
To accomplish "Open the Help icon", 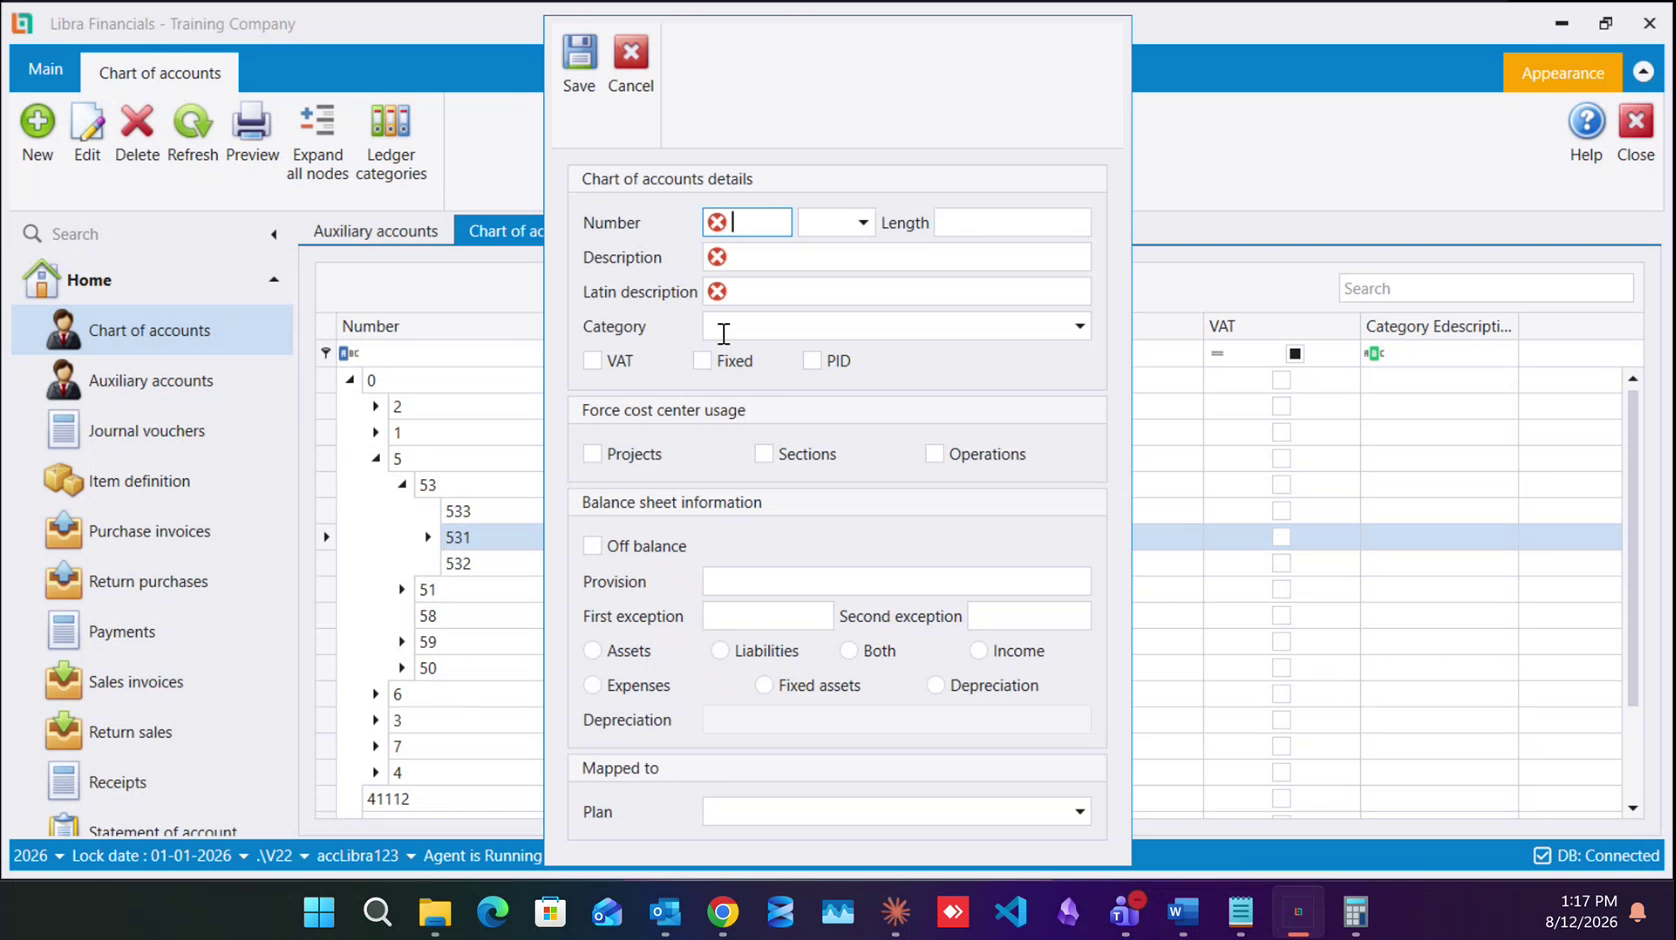I will point(1586,133).
